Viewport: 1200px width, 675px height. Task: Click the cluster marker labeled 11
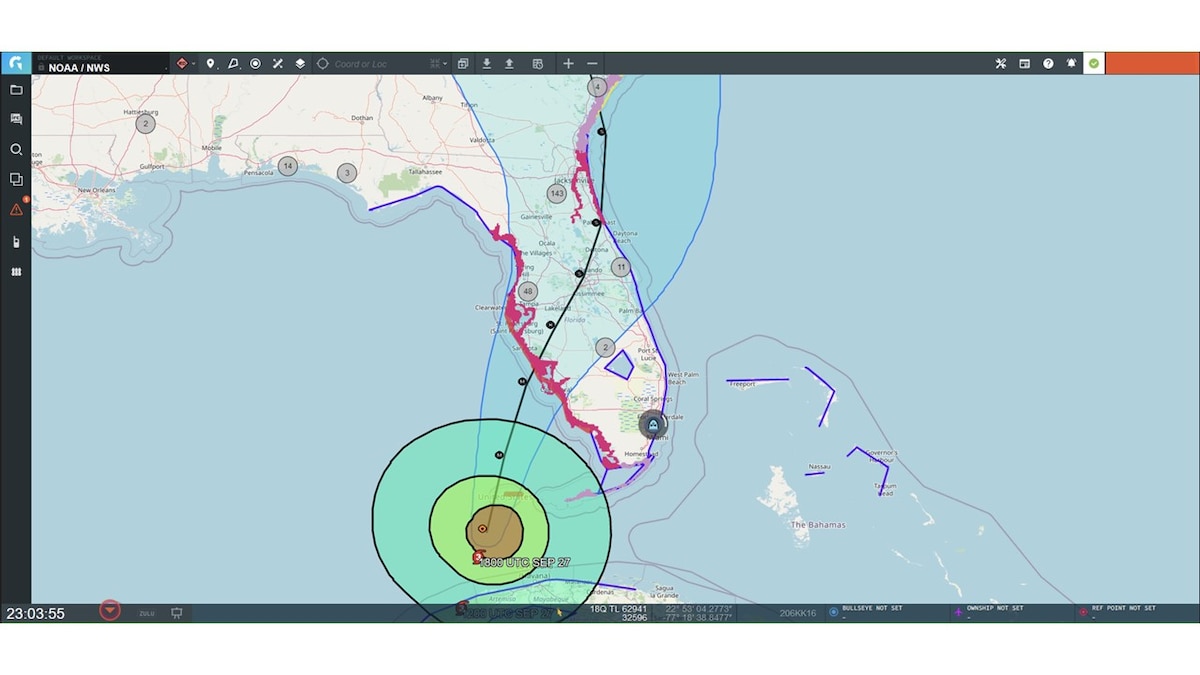[621, 267]
